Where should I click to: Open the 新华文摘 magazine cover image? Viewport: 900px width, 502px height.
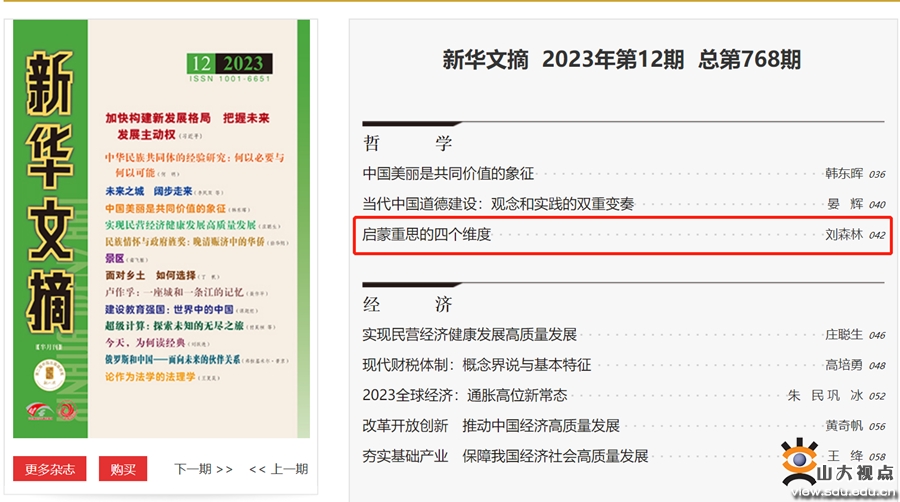click(x=161, y=228)
